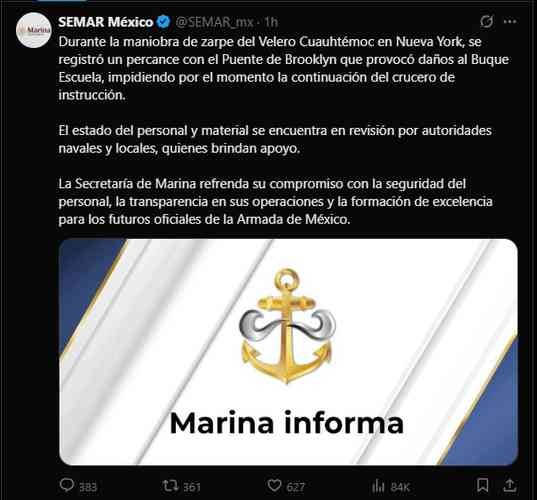Click the 361 reposts count
This screenshot has height=500, width=537.
[192, 487]
